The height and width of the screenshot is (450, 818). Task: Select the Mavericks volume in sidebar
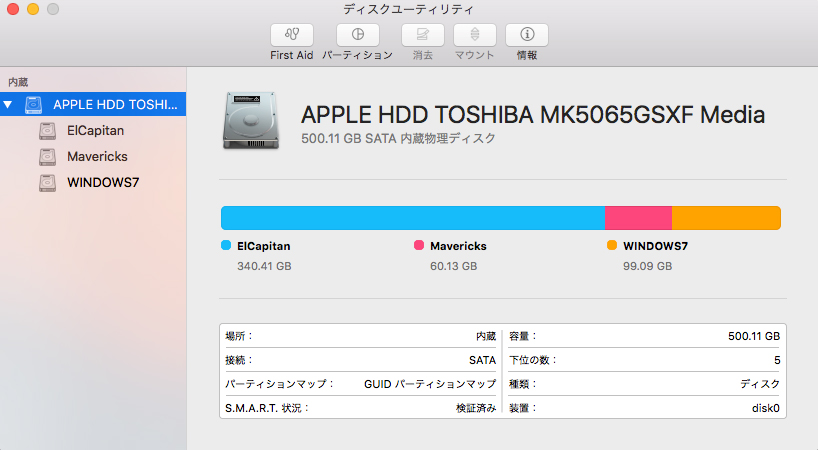point(97,156)
